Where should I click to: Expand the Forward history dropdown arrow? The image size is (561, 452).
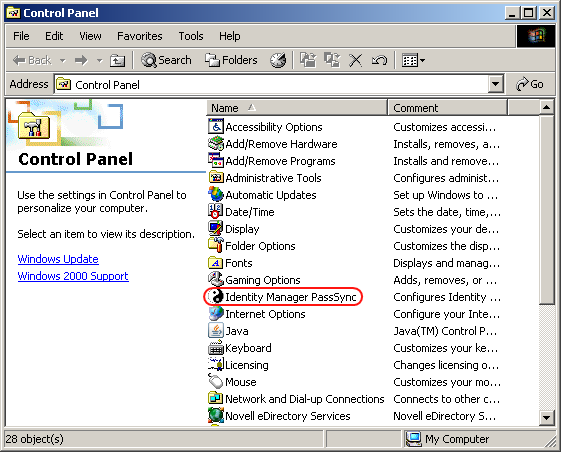99,60
